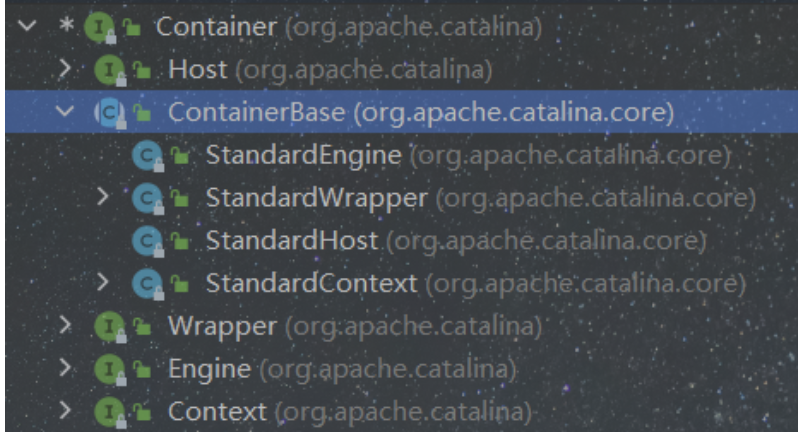Click the StandardHost class icon
This screenshot has width=798, height=432.
(145, 241)
